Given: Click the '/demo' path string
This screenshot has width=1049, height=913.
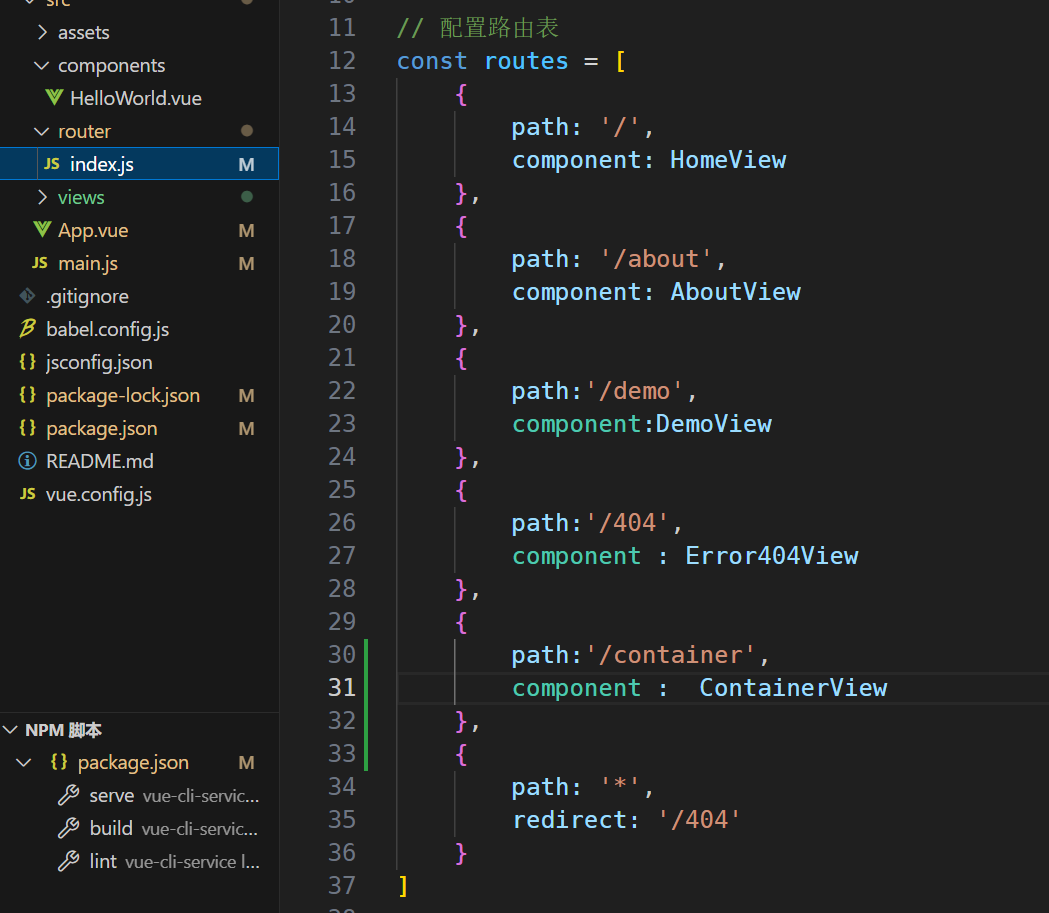Looking at the screenshot, I should tap(634, 391).
